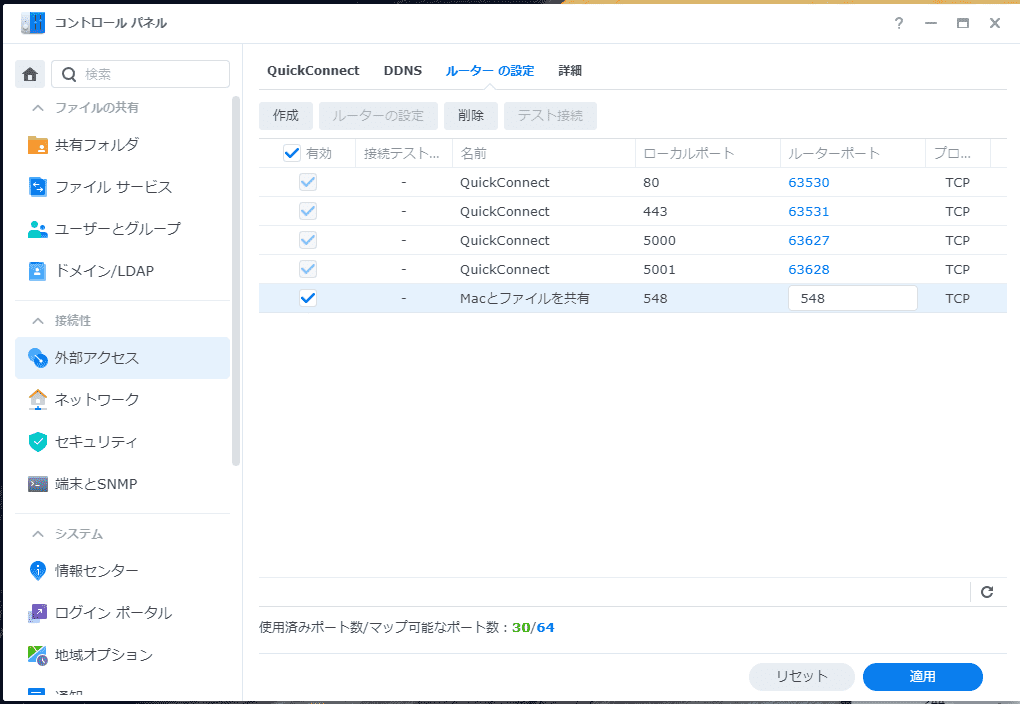This screenshot has width=1020, height=704.
Task: Click the 接続テスト column header
Action: 404,154
